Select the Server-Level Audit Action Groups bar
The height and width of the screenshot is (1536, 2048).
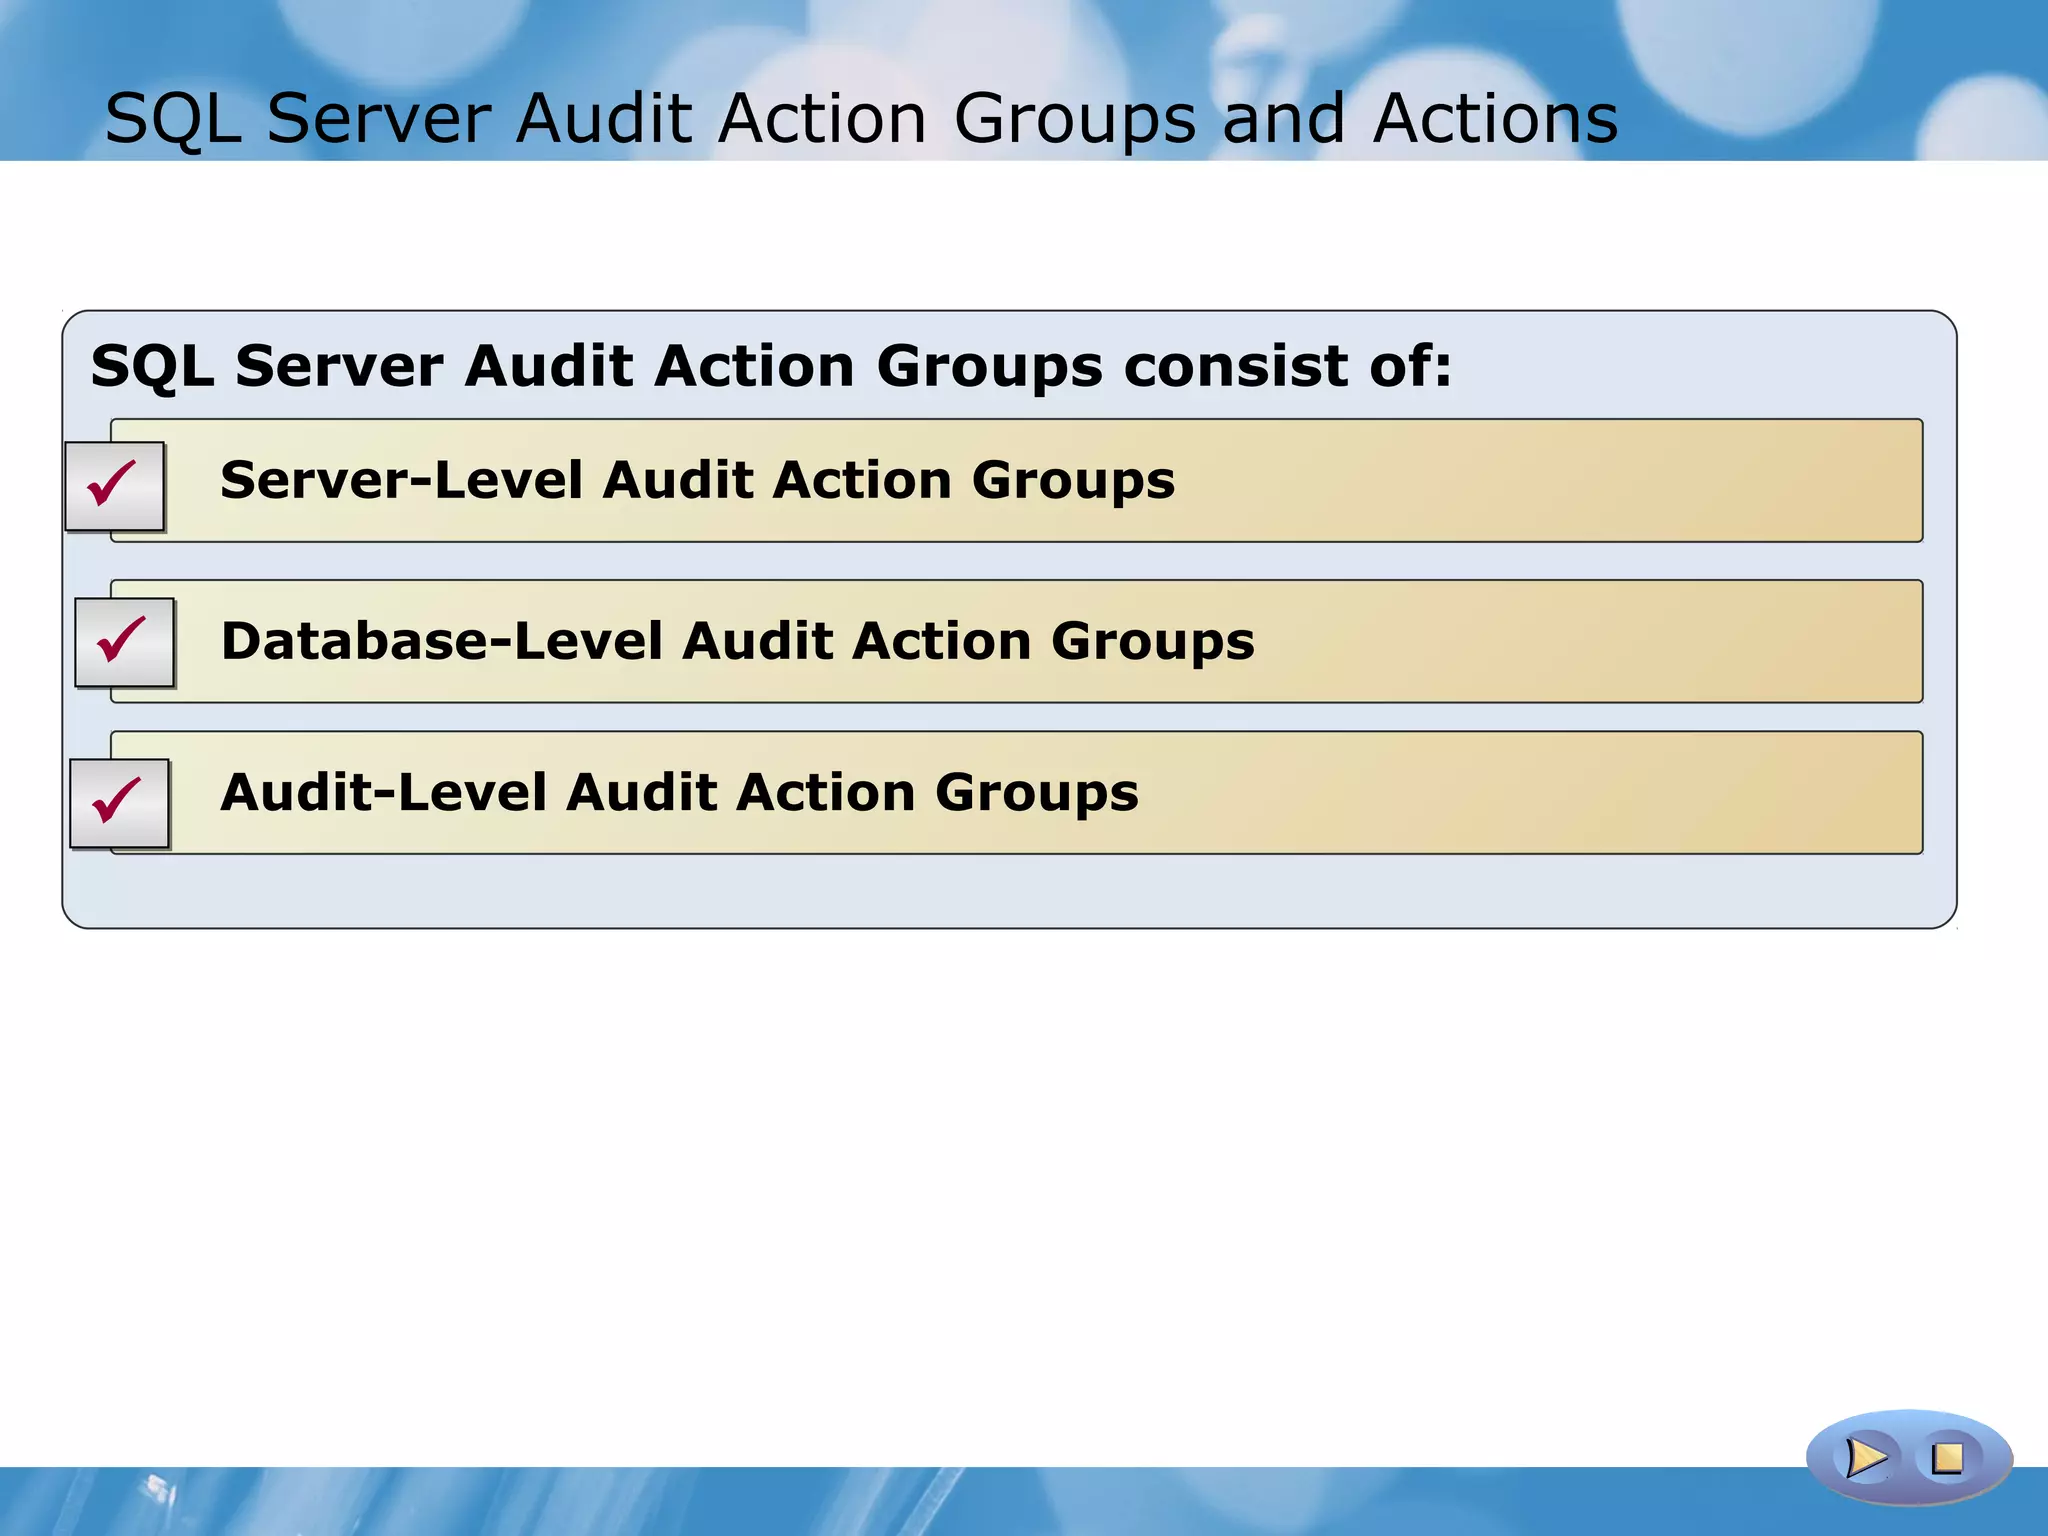tap(1016, 481)
